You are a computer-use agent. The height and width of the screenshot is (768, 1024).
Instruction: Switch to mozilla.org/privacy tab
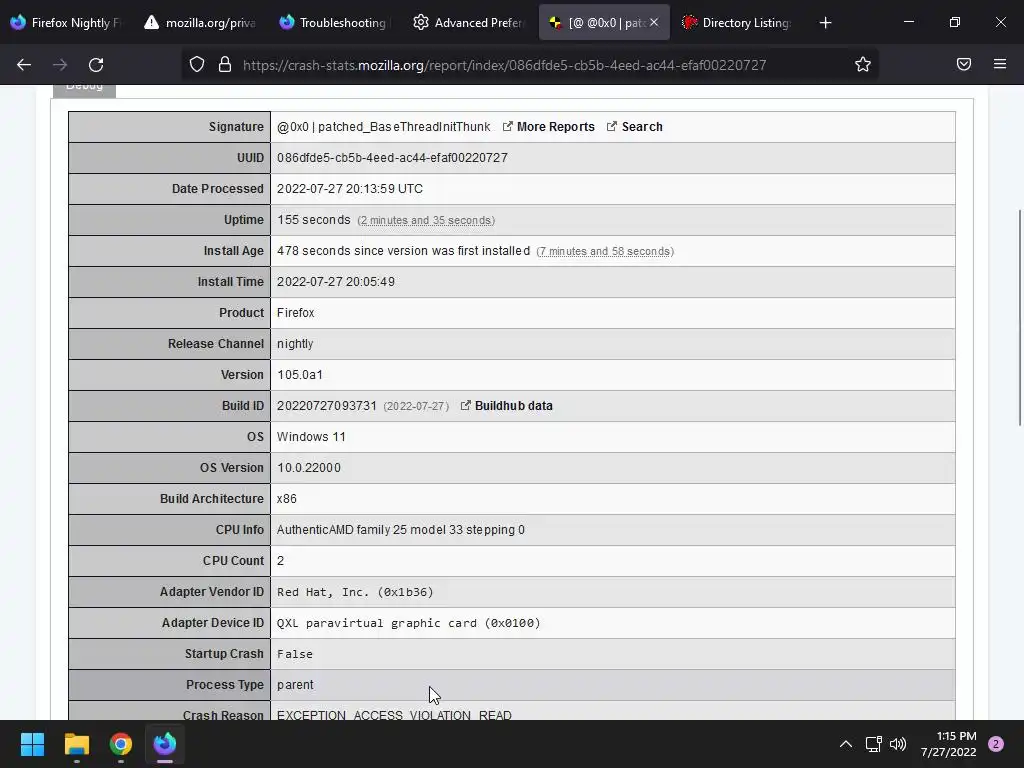point(201,23)
